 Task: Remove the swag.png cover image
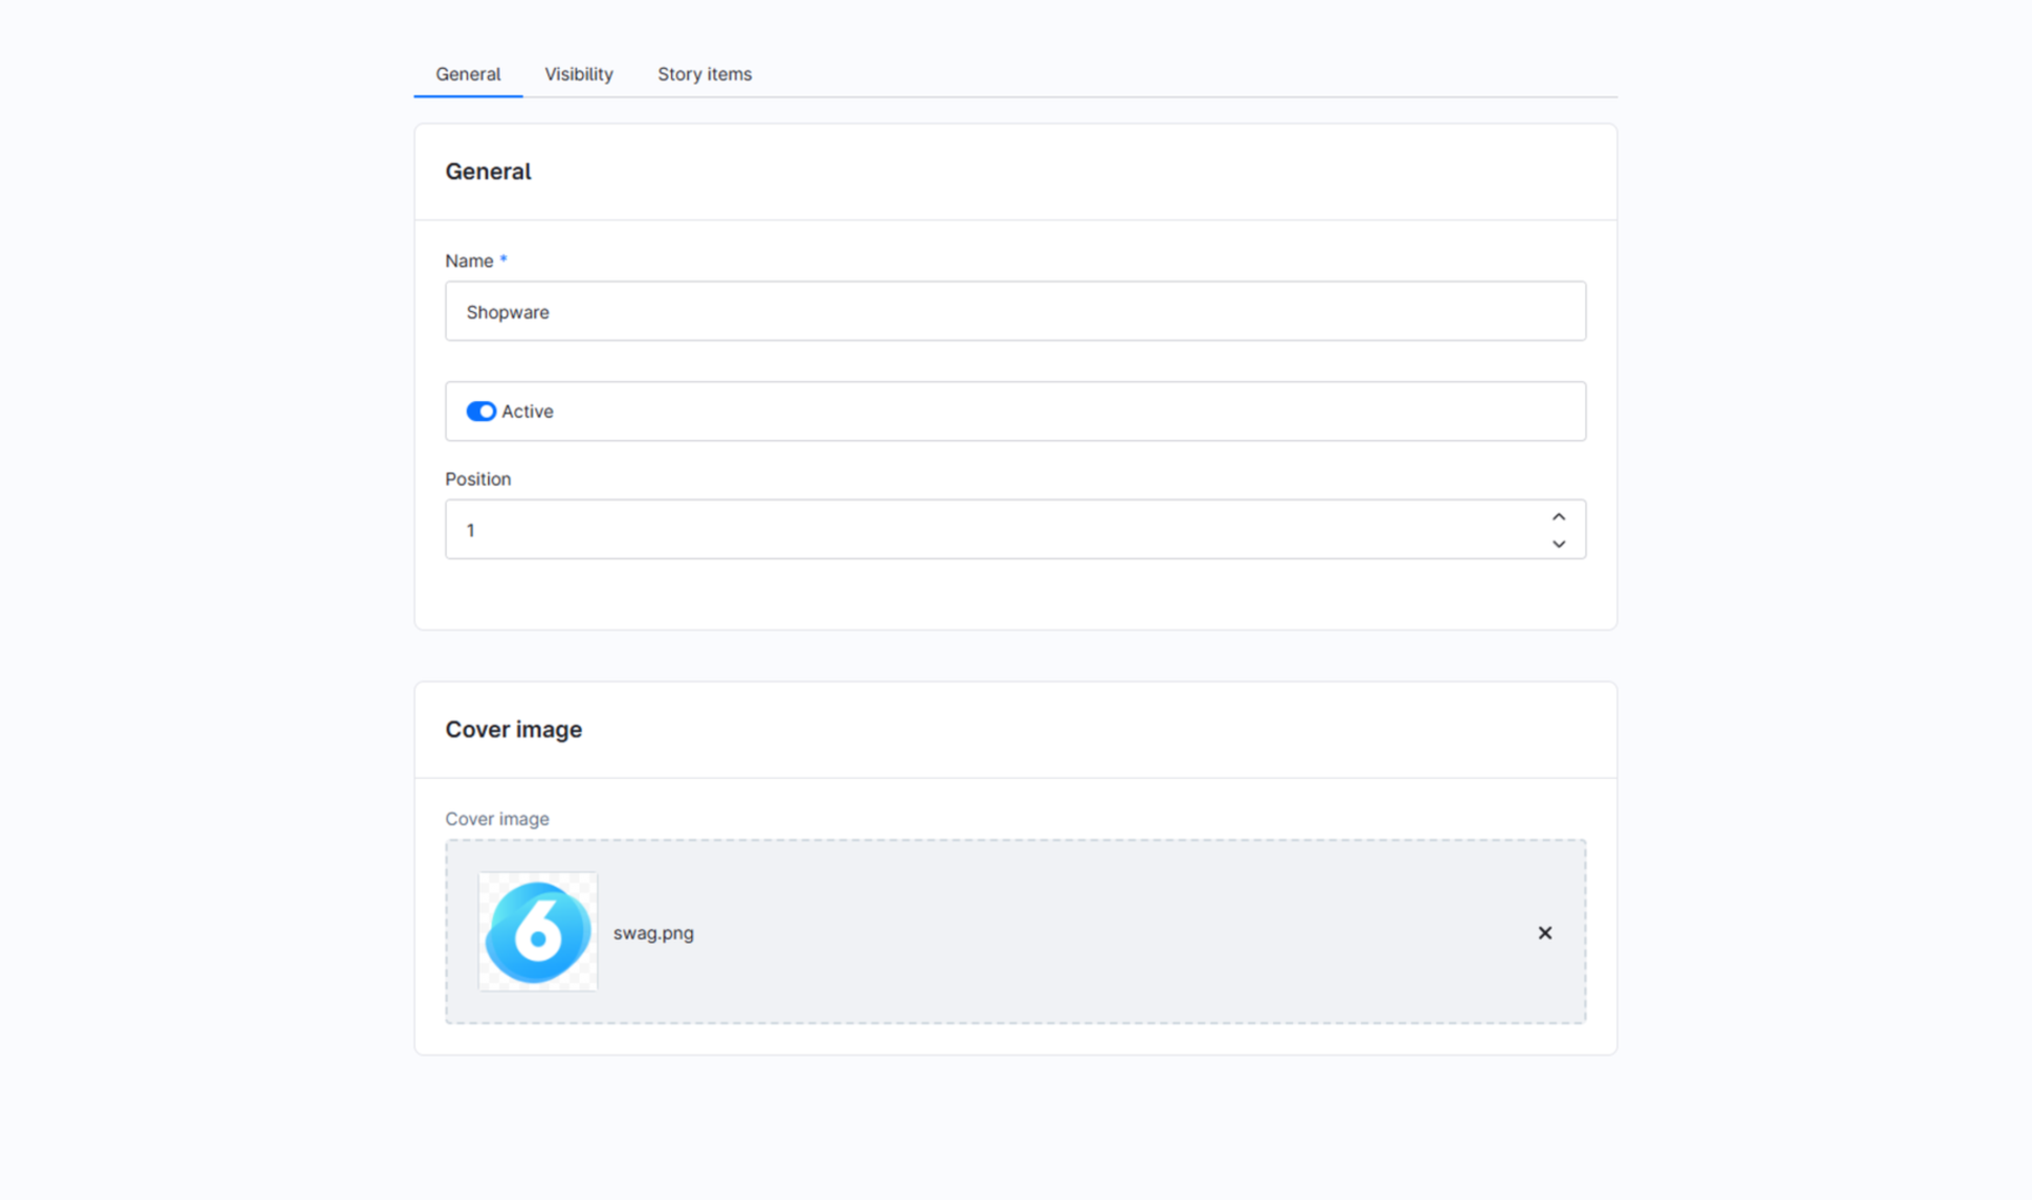[1544, 933]
